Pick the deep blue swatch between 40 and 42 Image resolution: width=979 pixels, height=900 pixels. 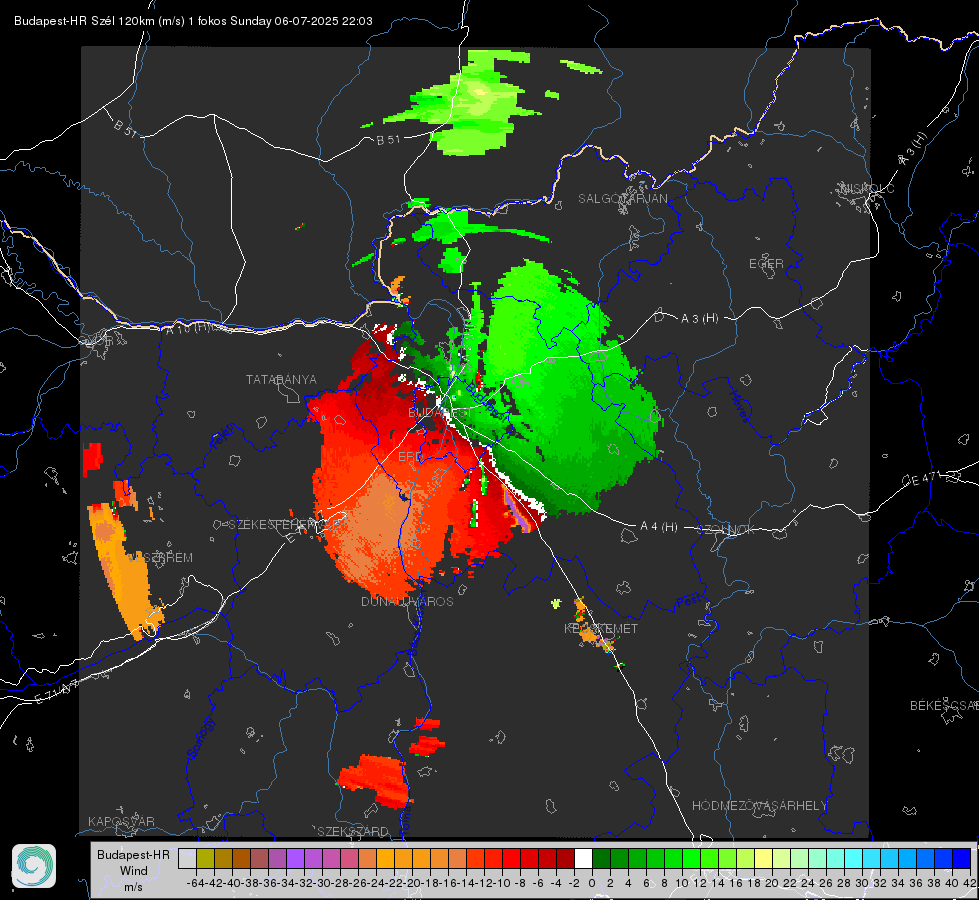point(962,859)
